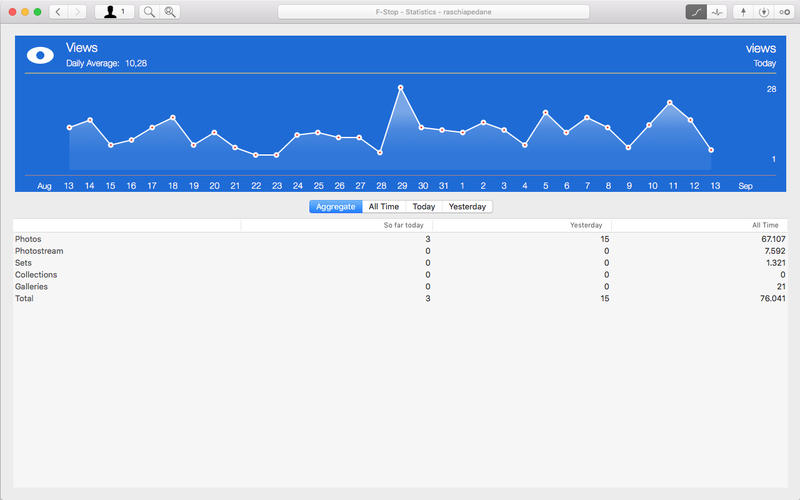This screenshot has height=500, width=800.
Task: Click the 'Sets' row label
Action: 23,263
